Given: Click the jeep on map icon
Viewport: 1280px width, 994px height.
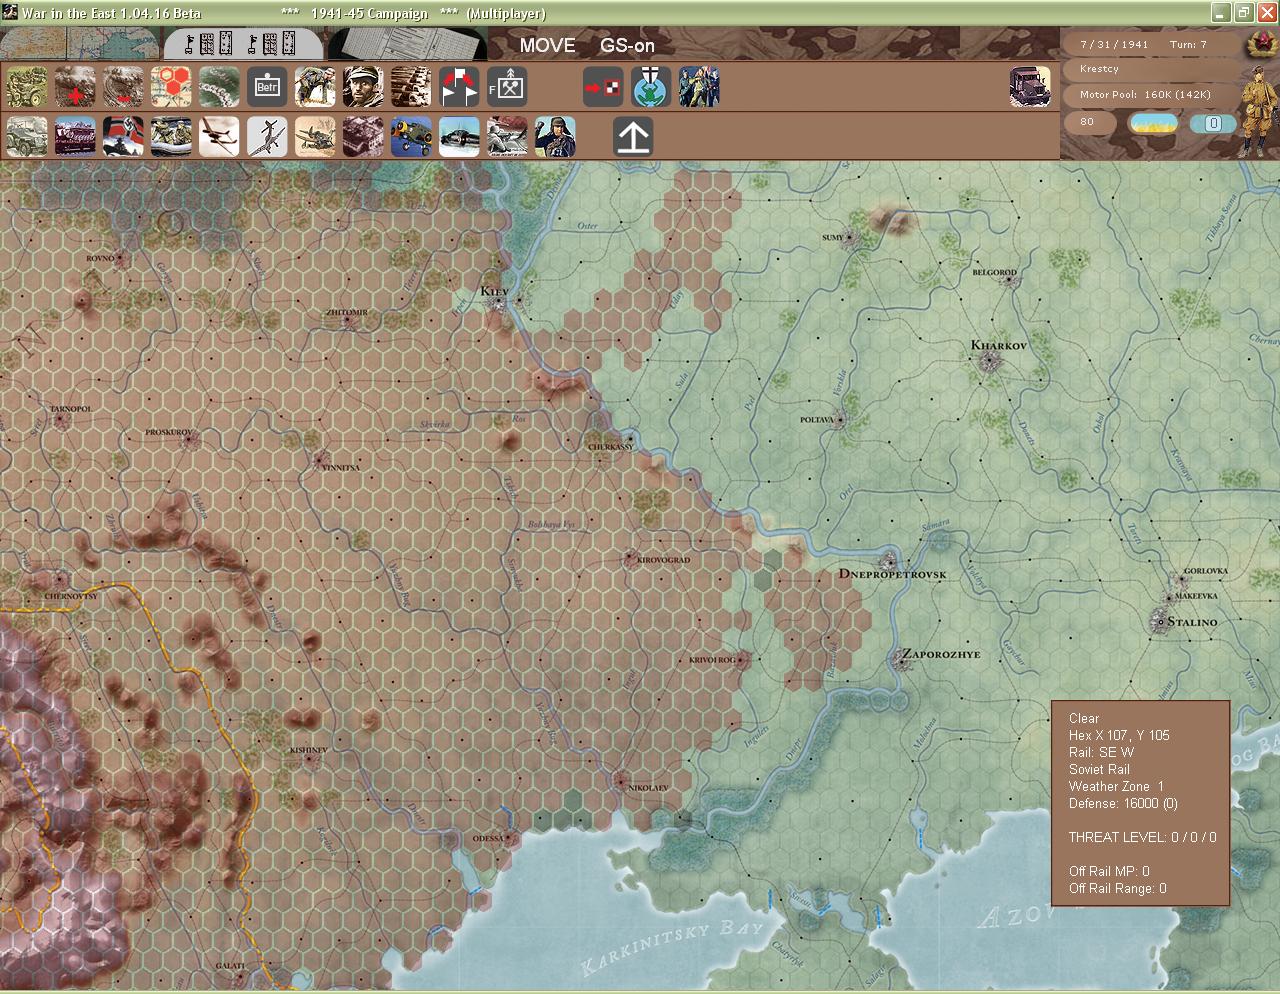Looking at the screenshot, I should click(27, 87).
